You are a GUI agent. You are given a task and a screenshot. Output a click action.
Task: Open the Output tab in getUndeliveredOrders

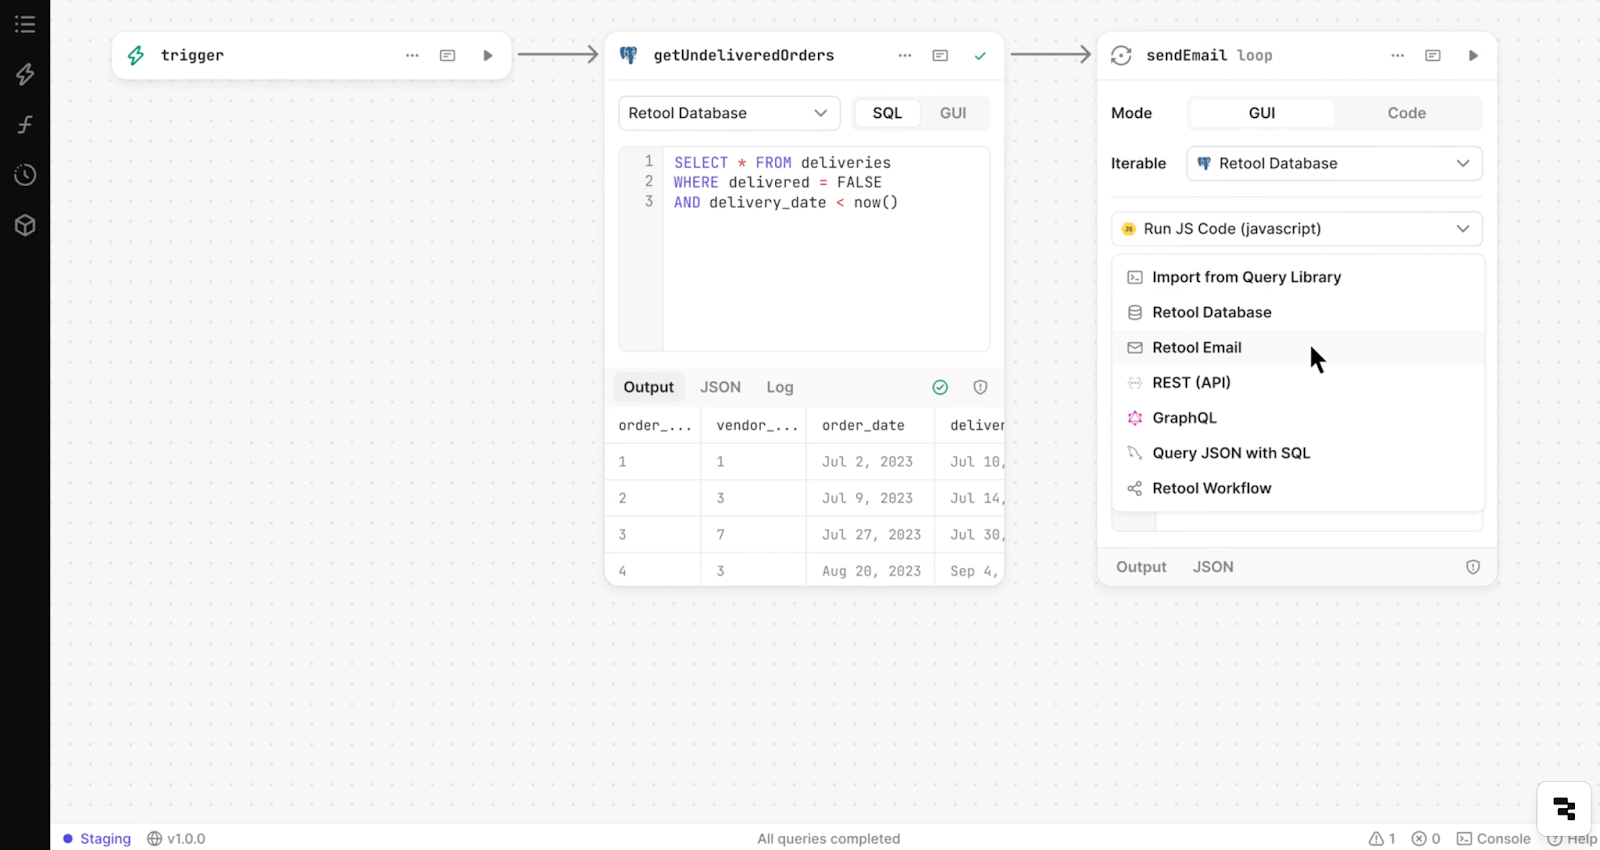point(649,387)
